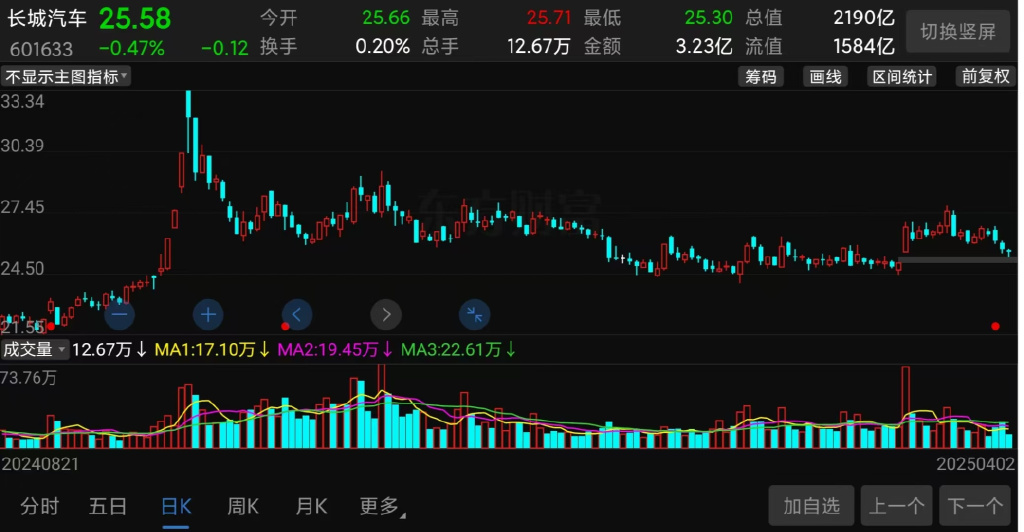
Task: Click the 73.76万 volume axis label
Action: [28, 378]
